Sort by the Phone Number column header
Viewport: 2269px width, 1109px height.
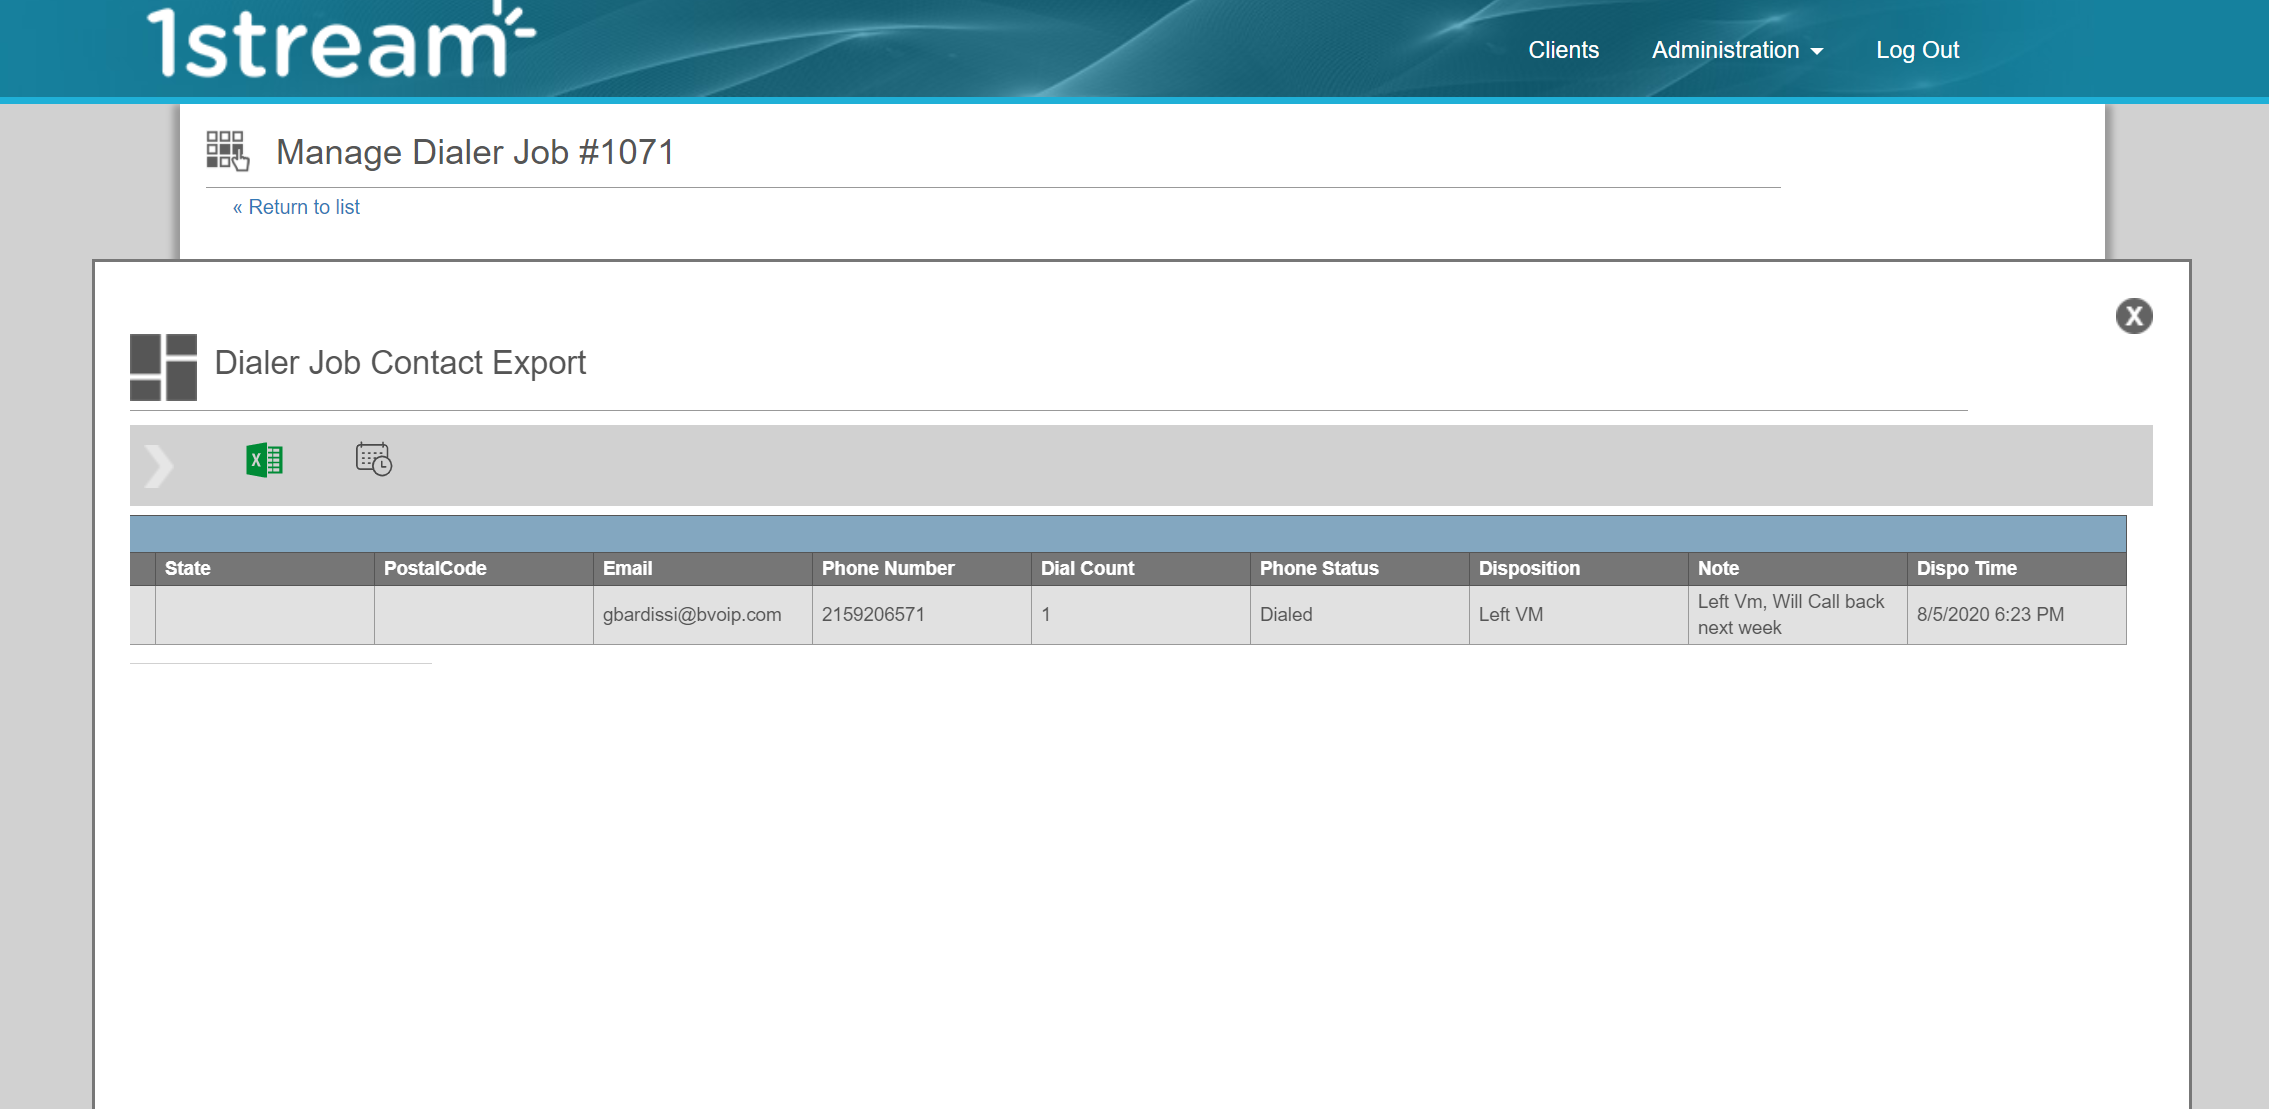(x=922, y=568)
